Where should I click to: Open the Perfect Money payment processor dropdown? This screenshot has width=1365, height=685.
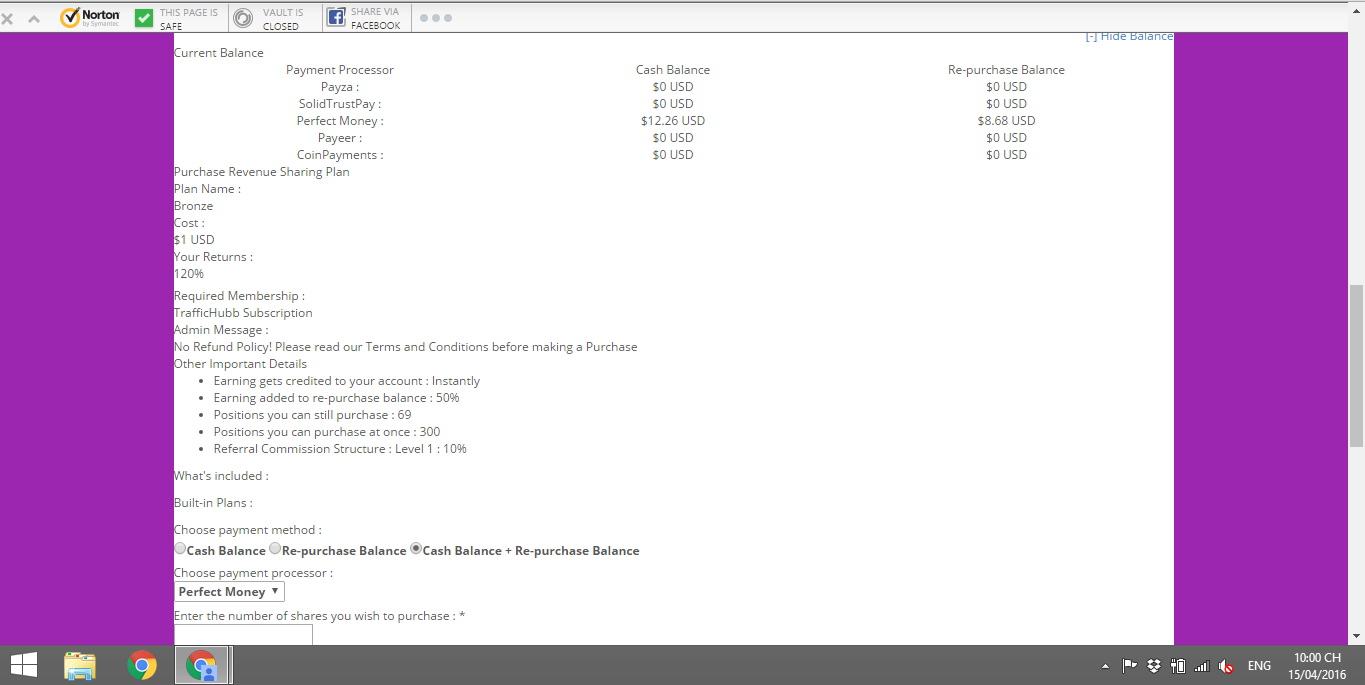coord(229,592)
